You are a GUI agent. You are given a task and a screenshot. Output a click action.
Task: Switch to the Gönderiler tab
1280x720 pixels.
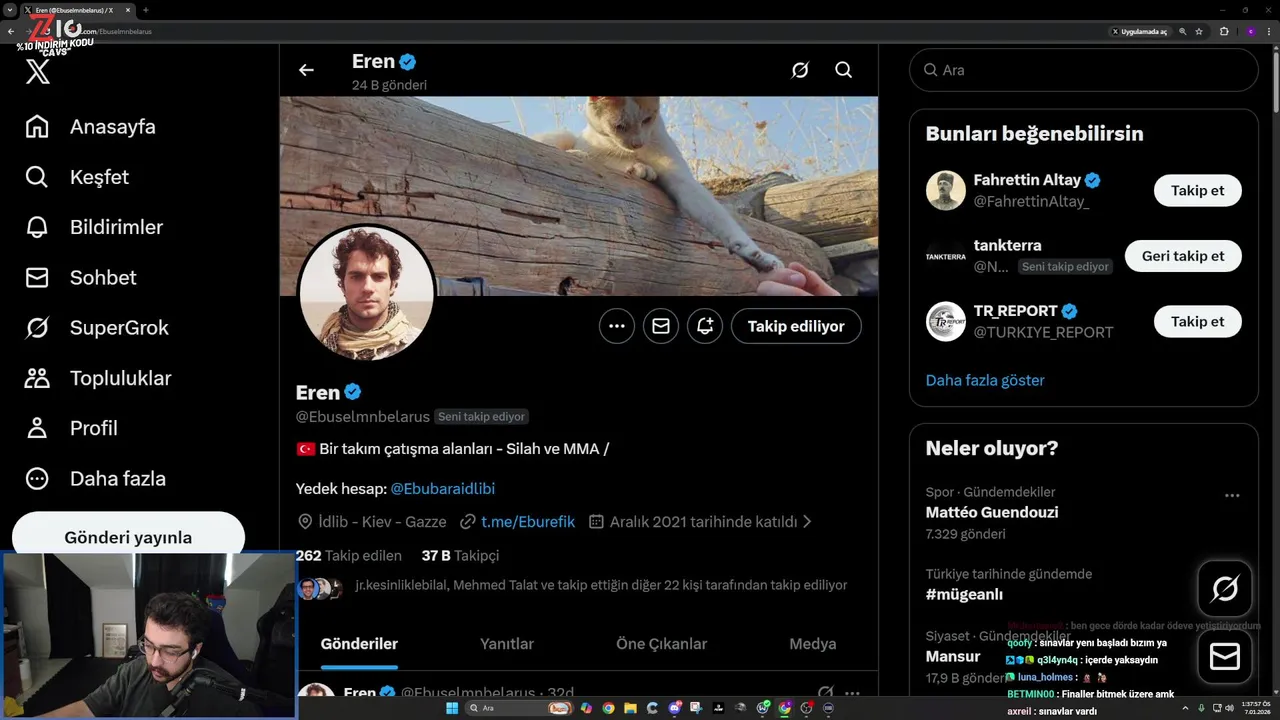pyautogui.click(x=359, y=644)
